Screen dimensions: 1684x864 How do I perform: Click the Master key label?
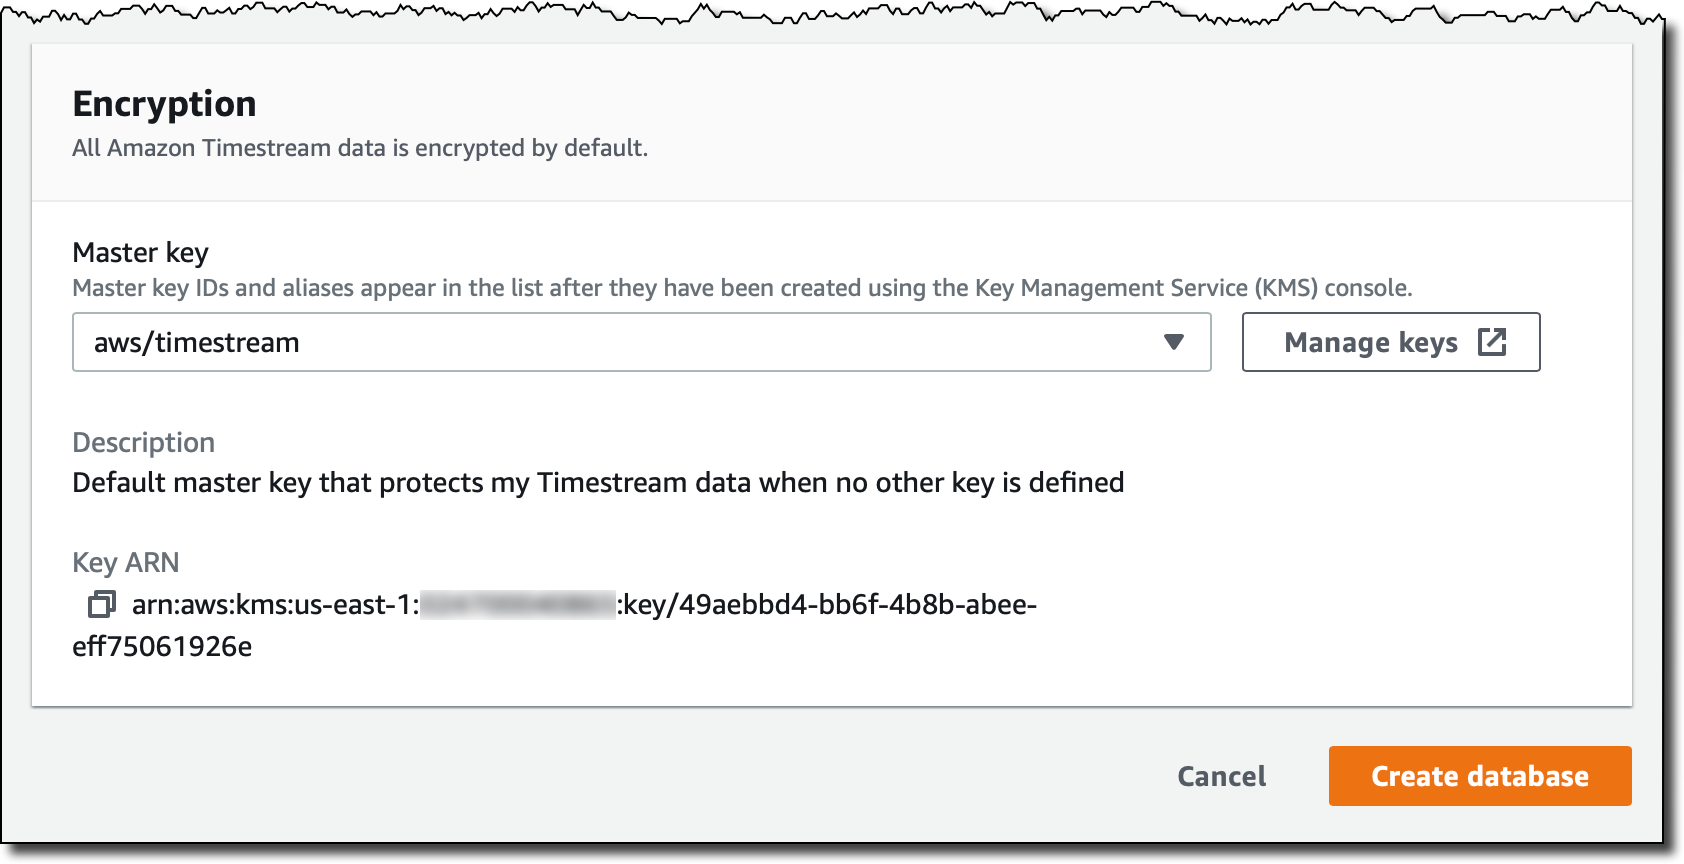141,252
